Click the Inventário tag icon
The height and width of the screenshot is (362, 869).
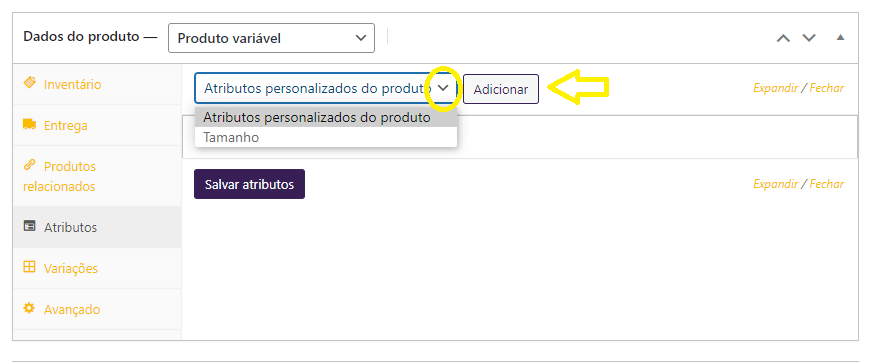tap(29, 83)
